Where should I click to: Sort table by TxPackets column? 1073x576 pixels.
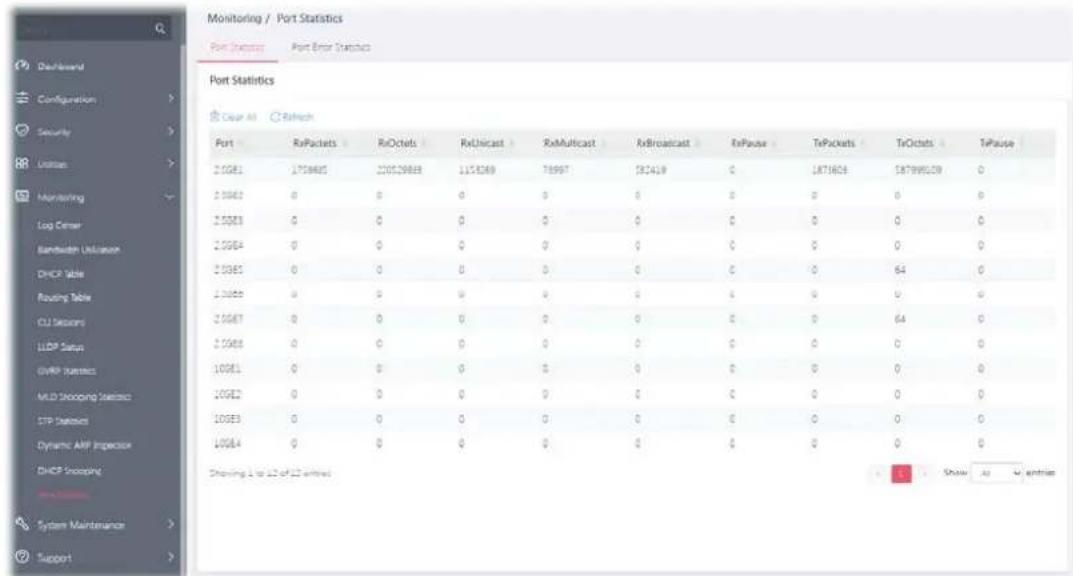838,143
